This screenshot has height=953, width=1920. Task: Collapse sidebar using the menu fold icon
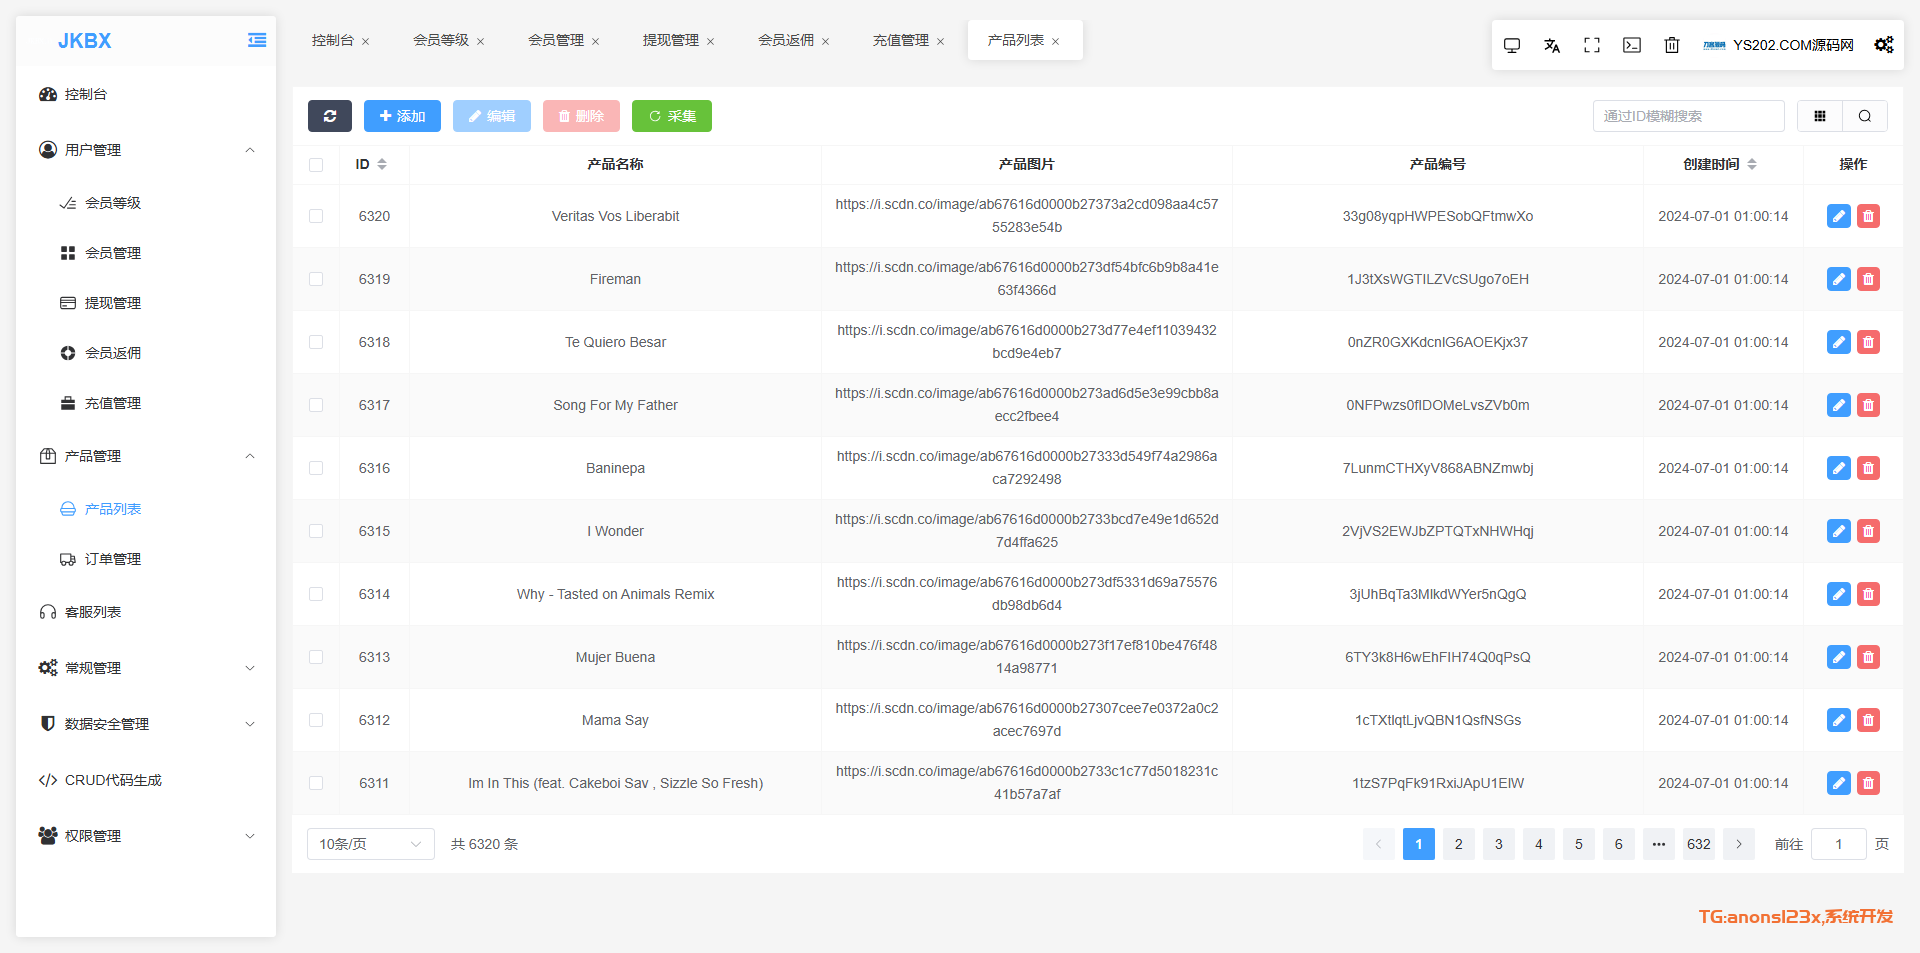click(x=257, y=40)
